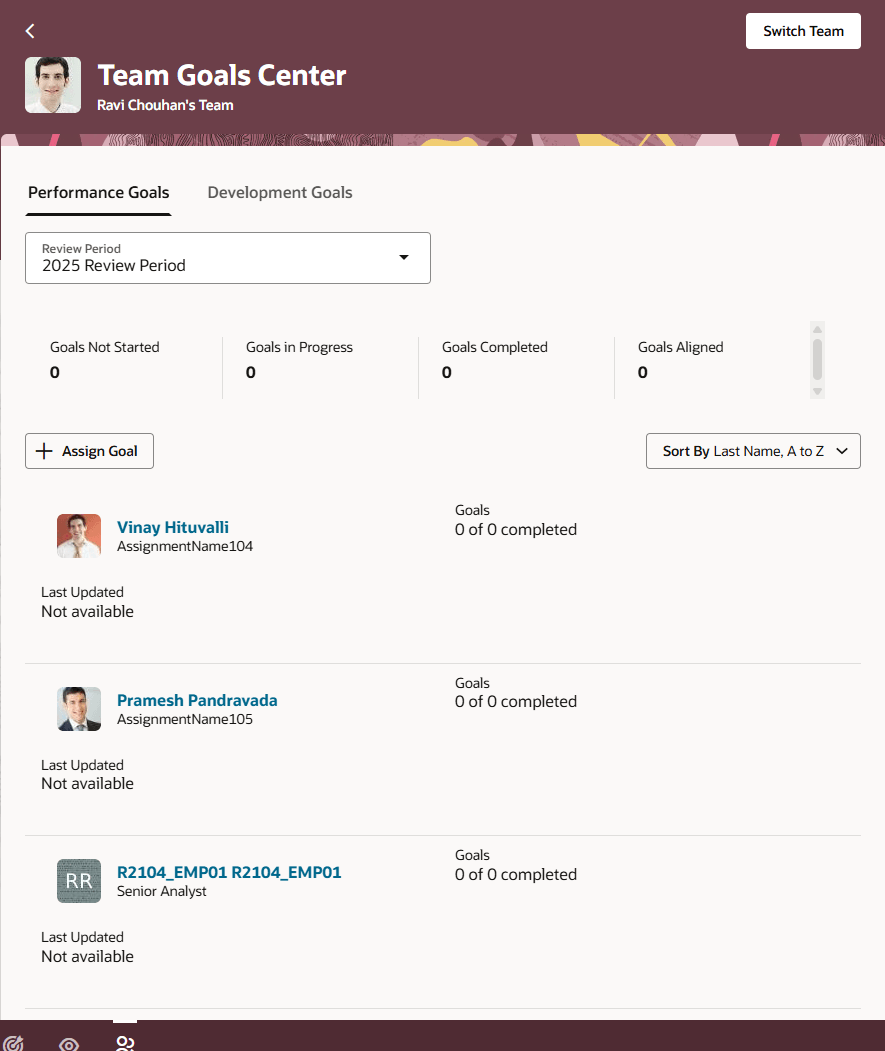Click the vertical scrollbar near Goals Aligned

(x=817, y=360)
